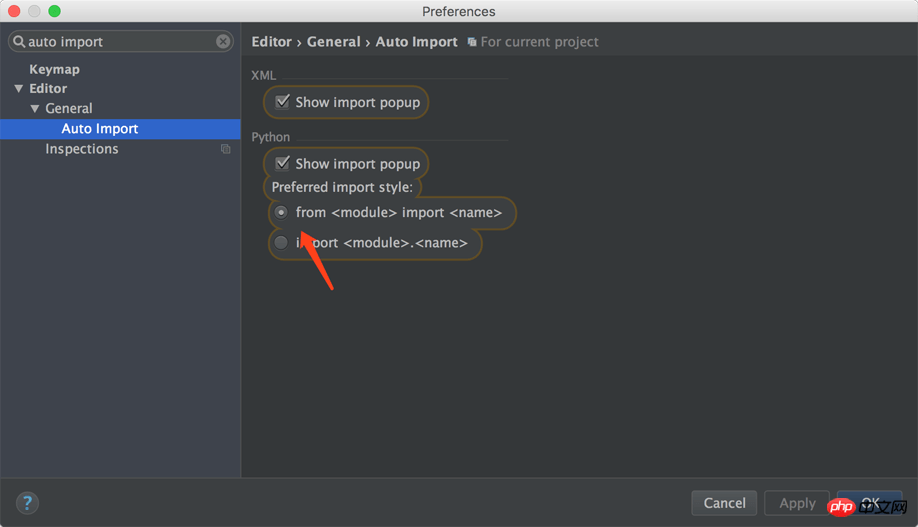The image size is (918, 527).
Task: Select from <module> import <name> style
Action: 281,212
